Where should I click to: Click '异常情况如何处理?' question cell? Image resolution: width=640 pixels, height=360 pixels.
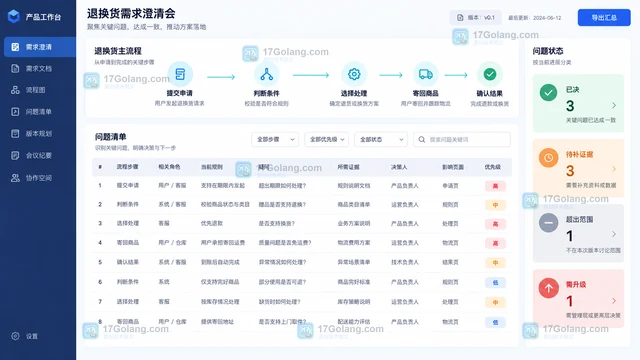(x=282, y=262)
